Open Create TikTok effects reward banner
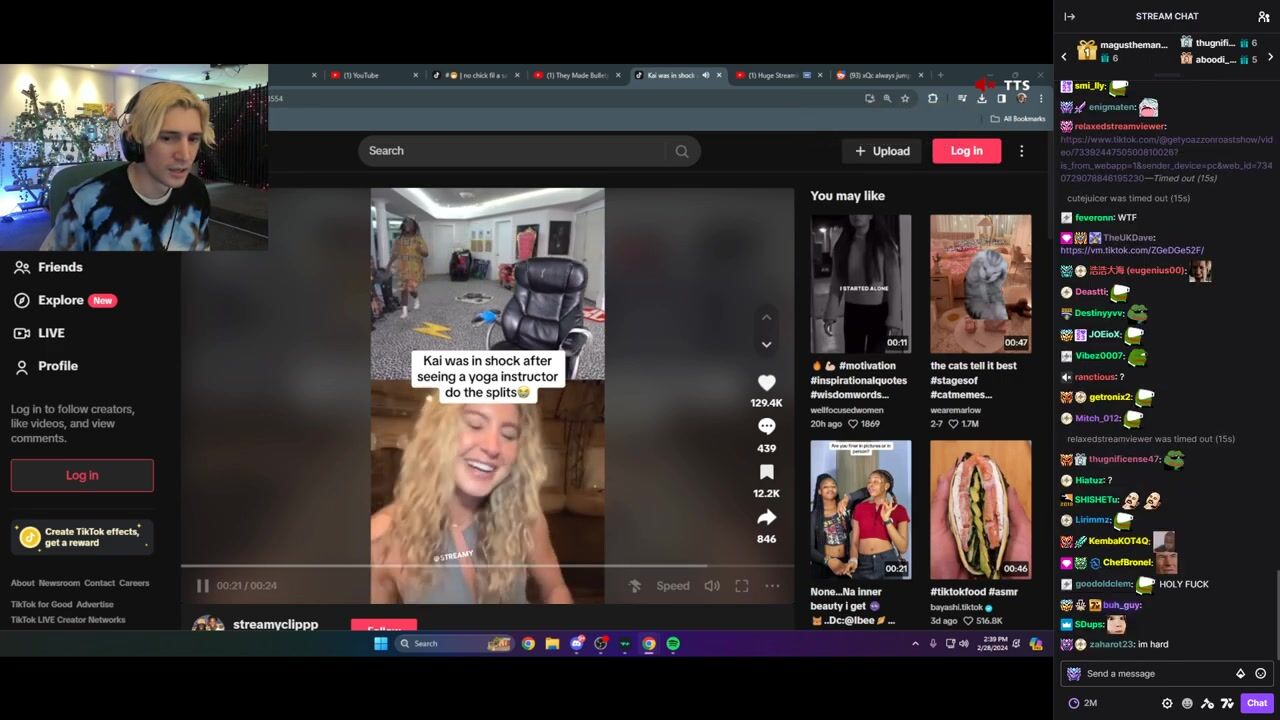Screen dimensions: 1280x720 pos(82,537)
